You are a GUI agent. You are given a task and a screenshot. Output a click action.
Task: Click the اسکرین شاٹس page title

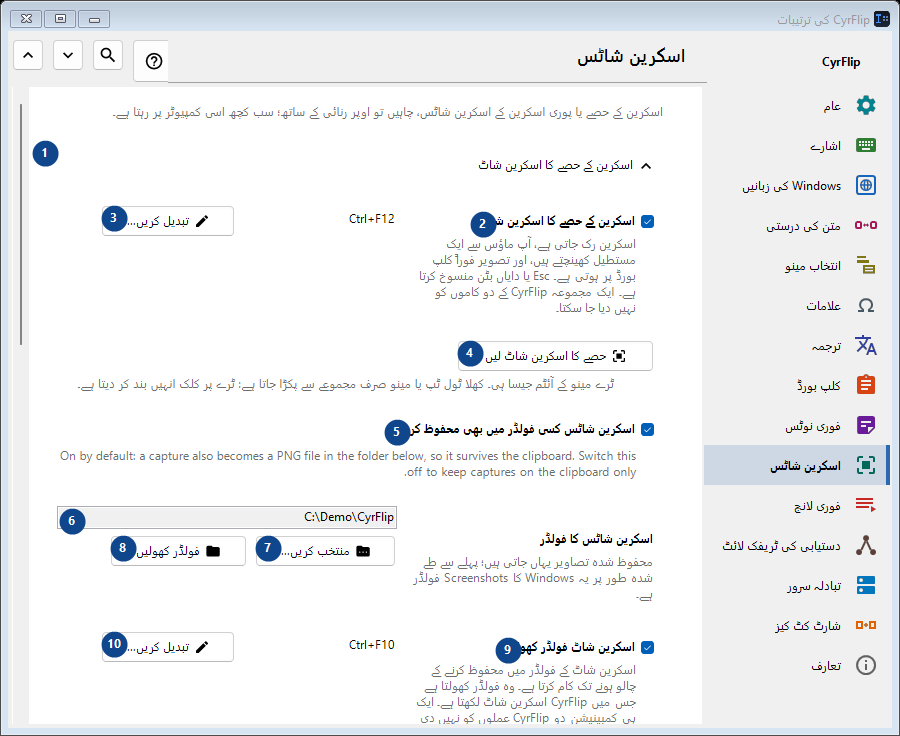tap(631, 57)
